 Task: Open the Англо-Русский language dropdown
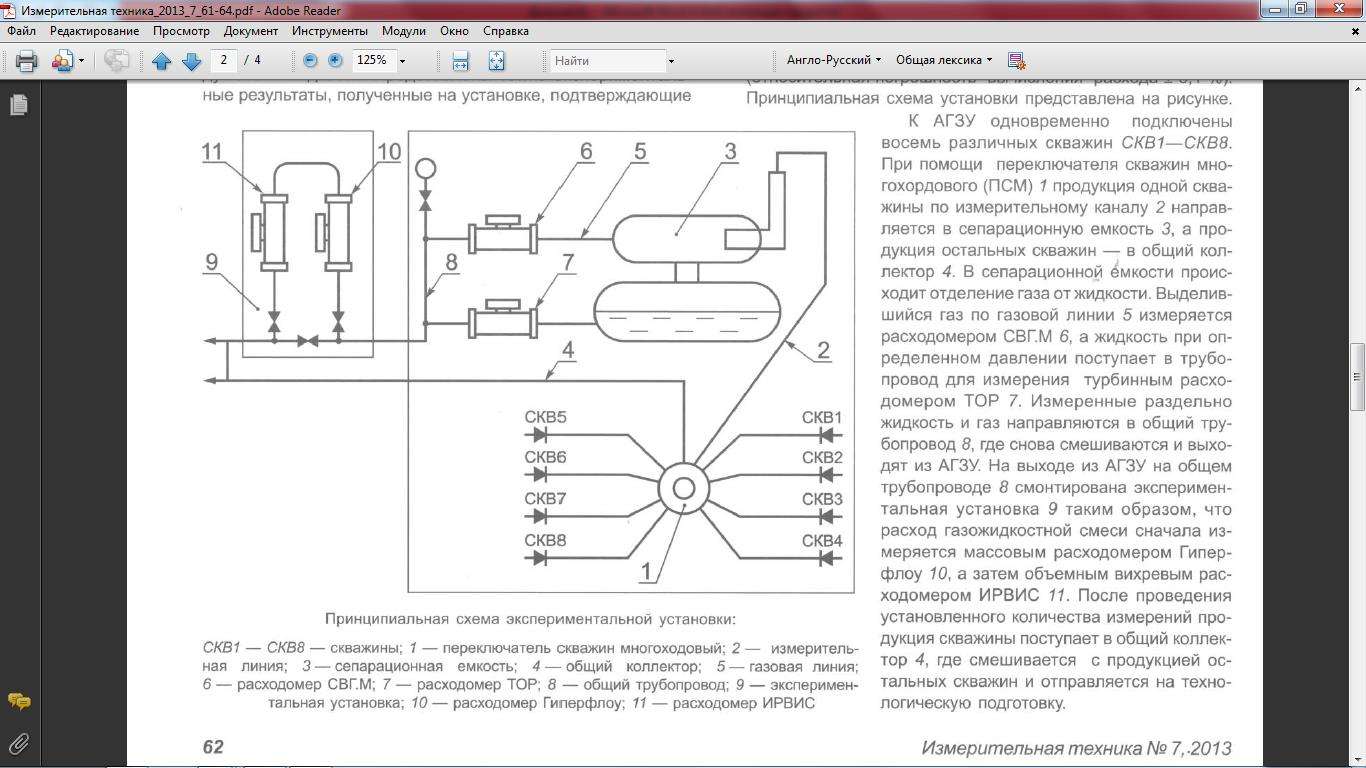[x=833, y=60]
